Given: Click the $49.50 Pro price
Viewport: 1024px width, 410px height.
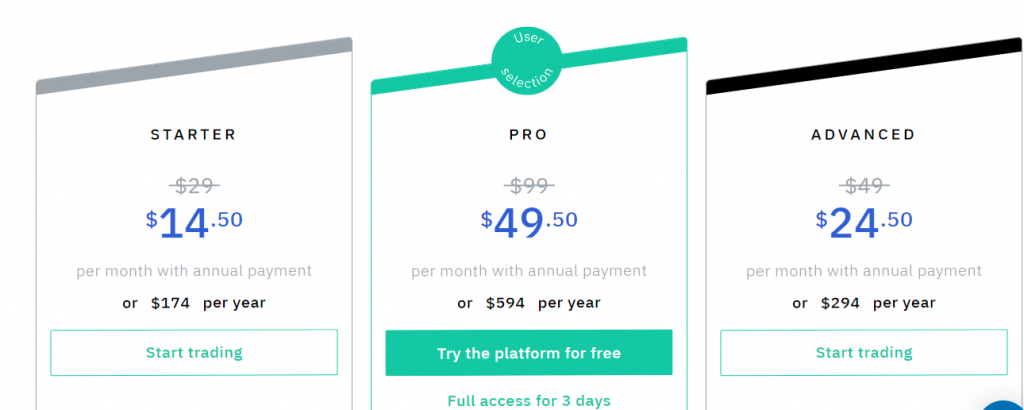Looking at the screenshot, I should 529,223.
